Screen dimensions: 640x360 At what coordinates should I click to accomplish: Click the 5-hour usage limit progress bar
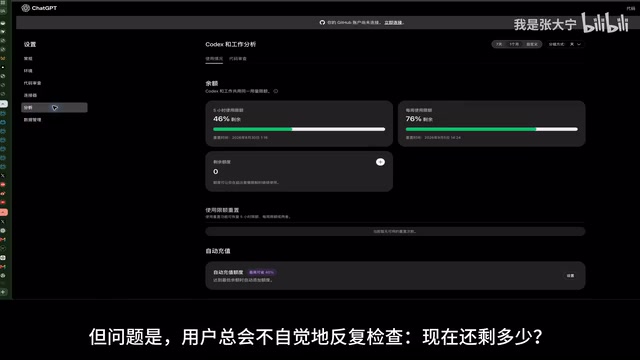[x=299, y=129]
